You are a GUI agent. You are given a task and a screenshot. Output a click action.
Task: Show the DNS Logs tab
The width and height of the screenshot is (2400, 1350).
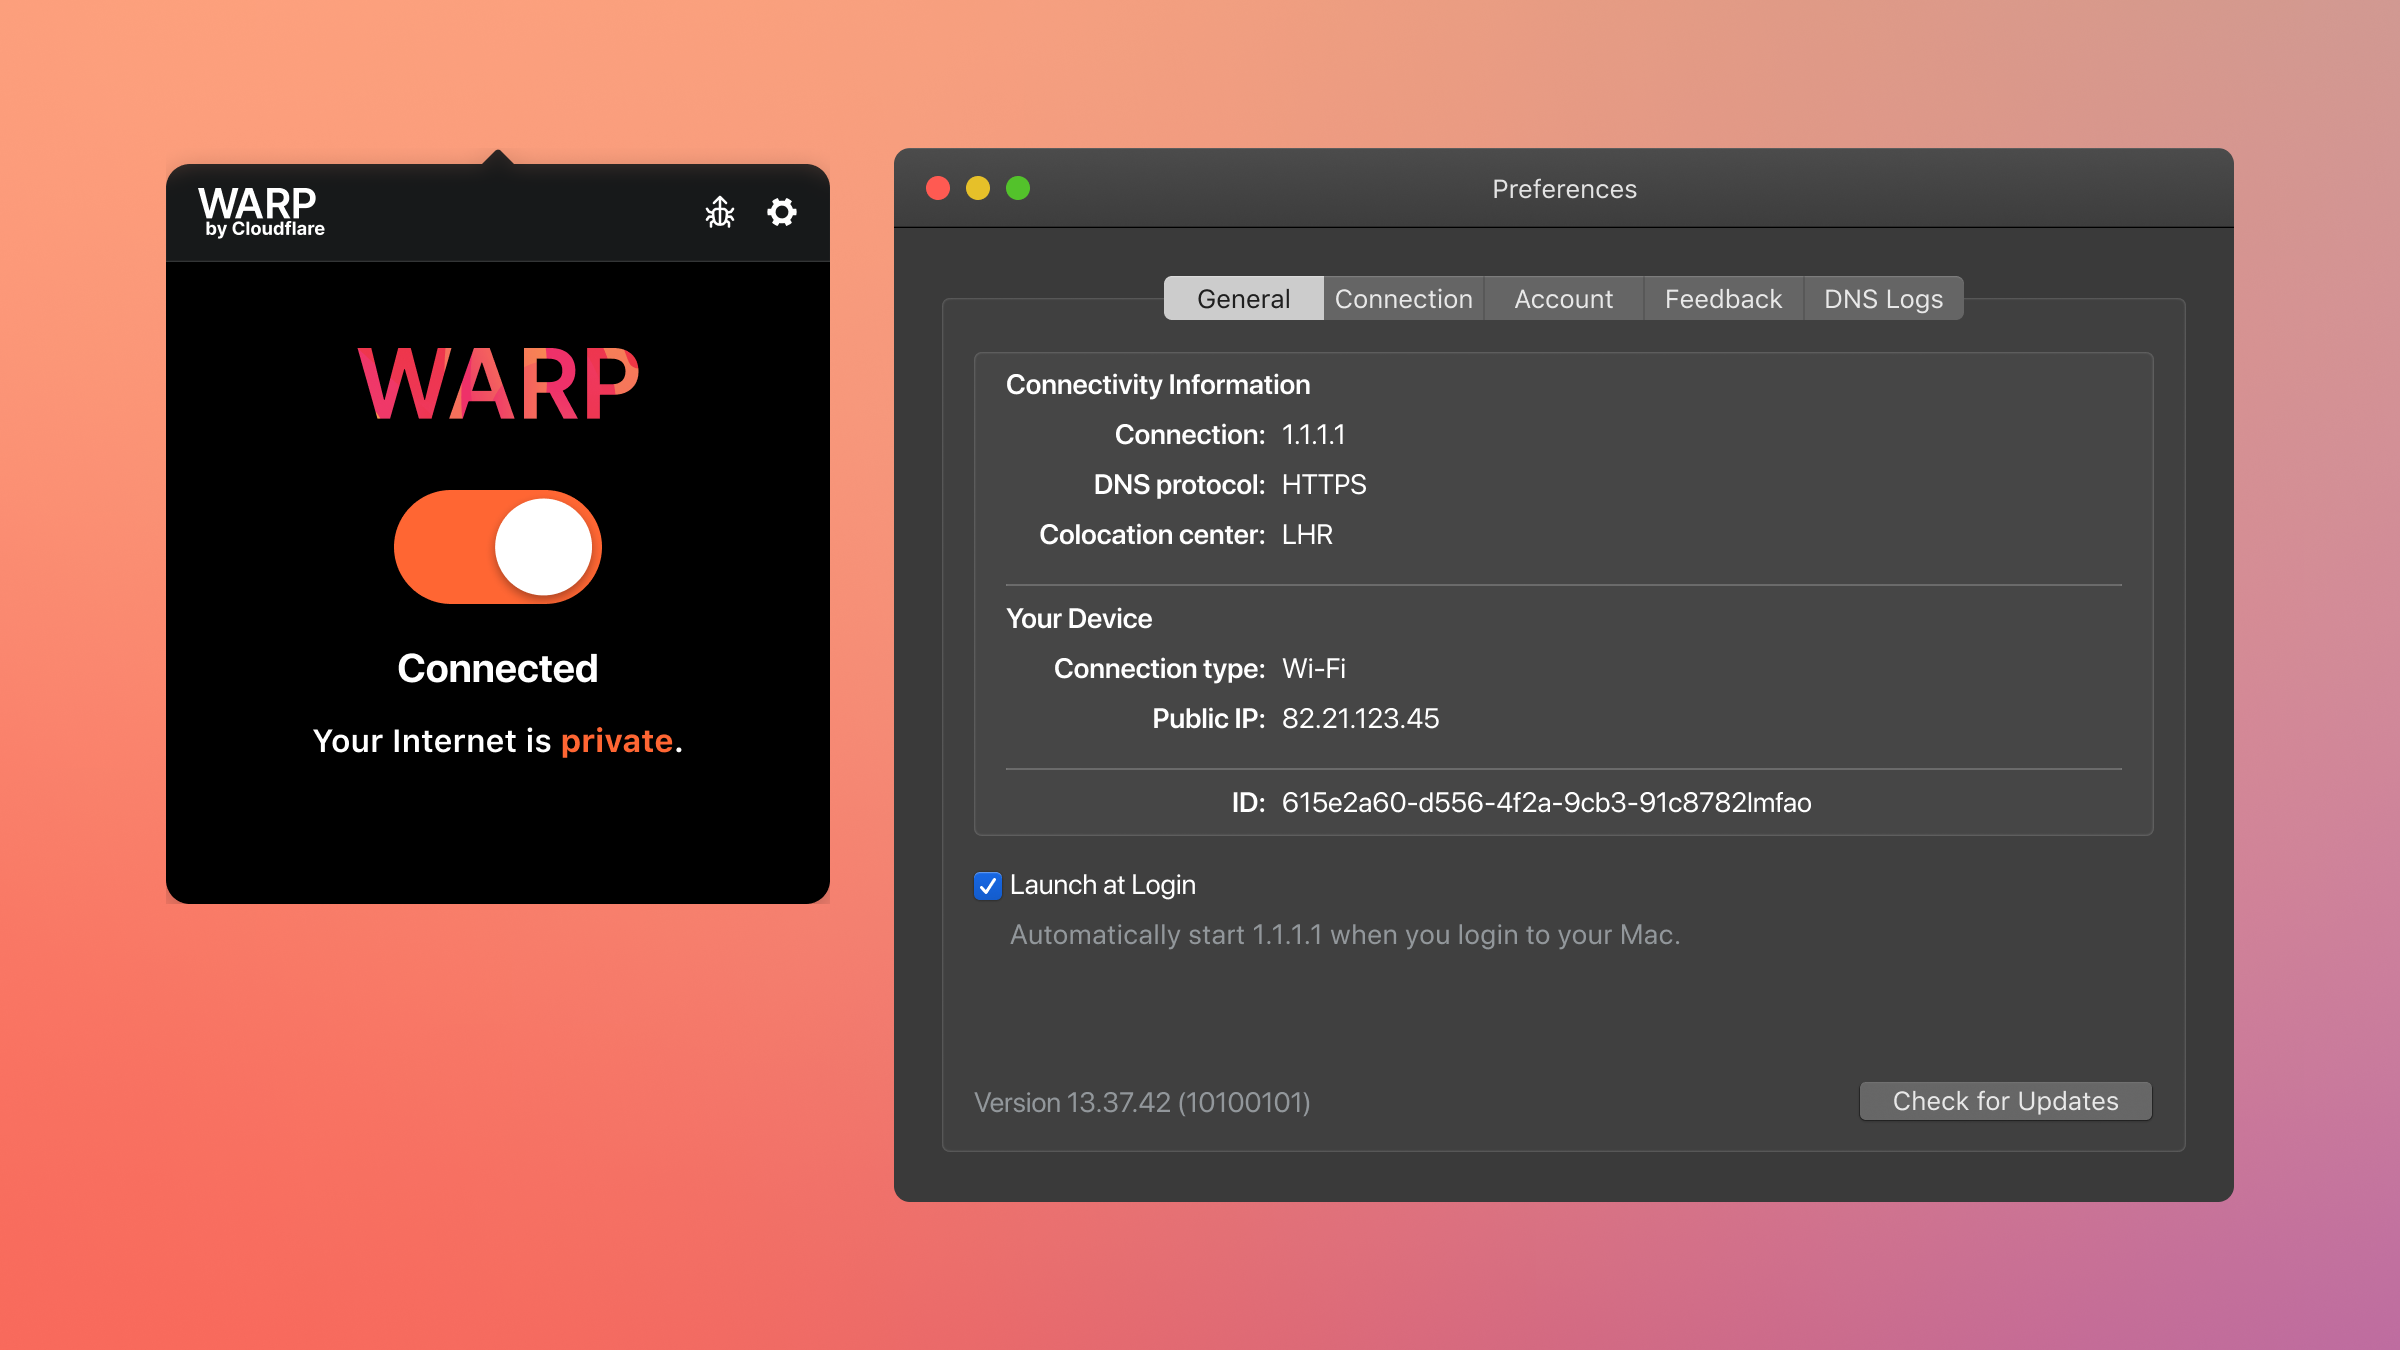pos(1883,299)
